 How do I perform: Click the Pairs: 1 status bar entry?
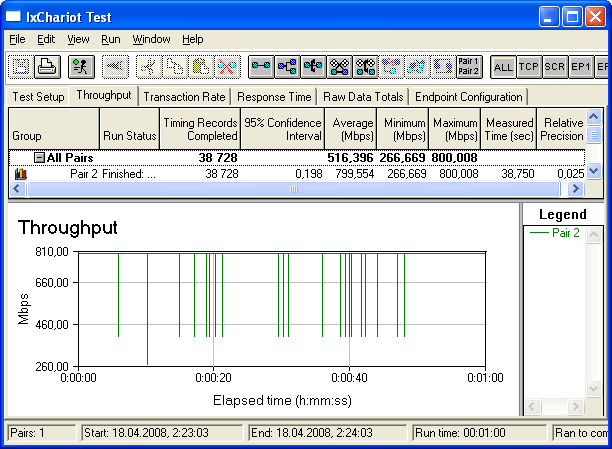pyautogui.click(x=41, y=433)
